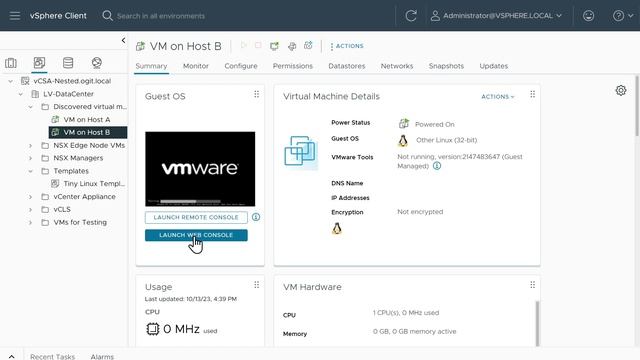Screen dimensions: 640x360
Task: Click the remote console info icon
Action: click(256, 217)
